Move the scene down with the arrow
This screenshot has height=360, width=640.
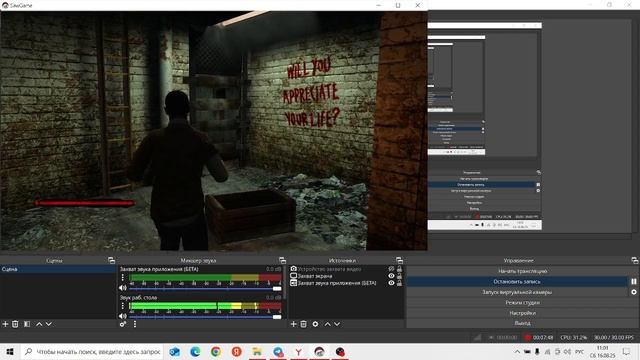(49, 324)
